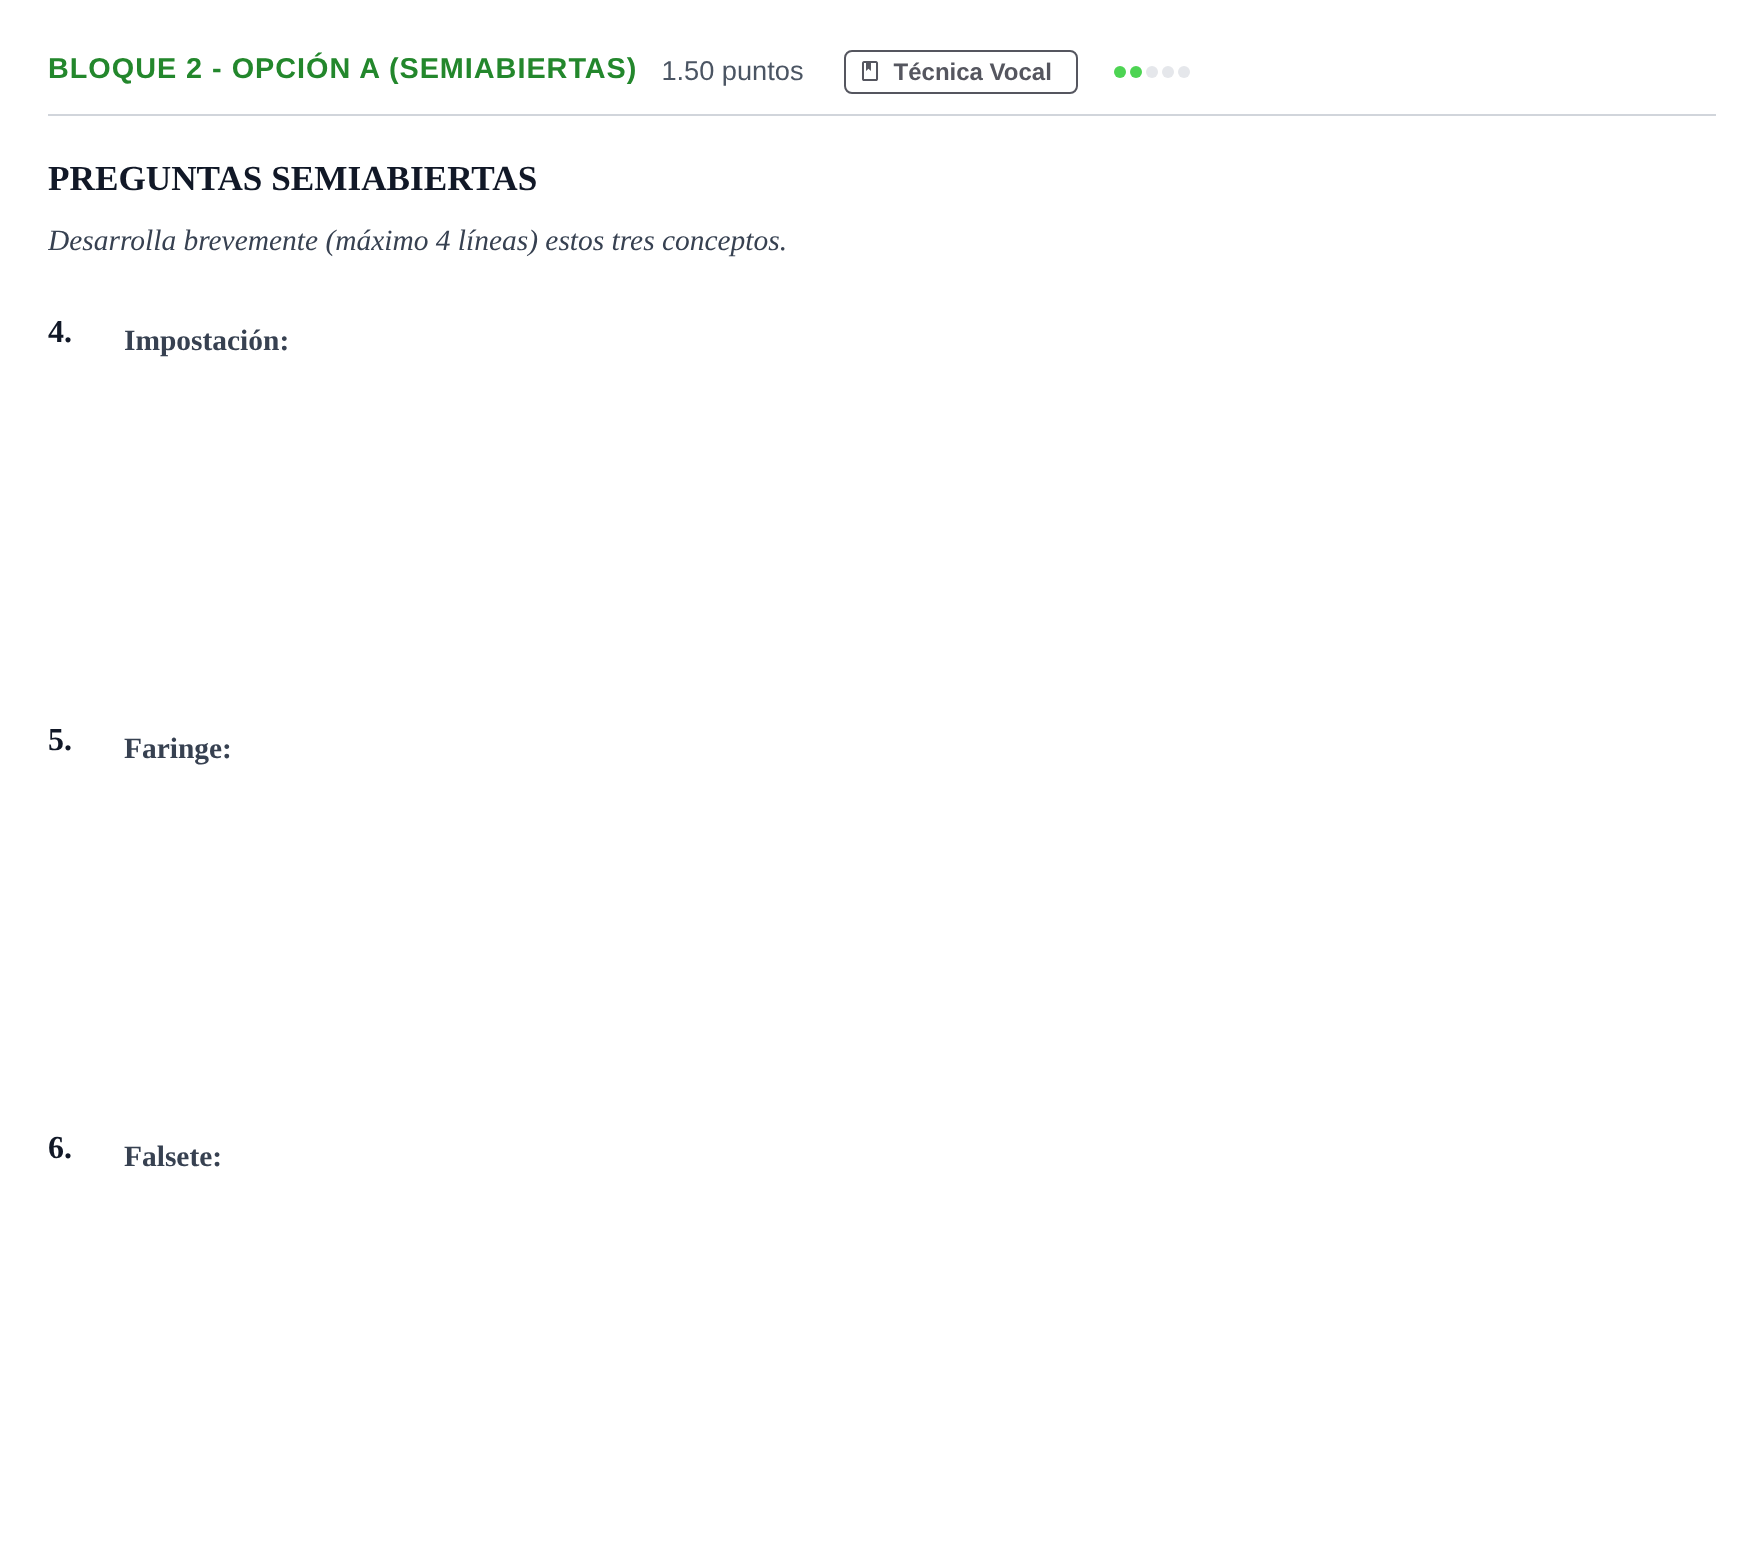Click the book icon in Técnica Vocal tag
Viewport: 1764px width, 1554px height.
tap(870, 72)
